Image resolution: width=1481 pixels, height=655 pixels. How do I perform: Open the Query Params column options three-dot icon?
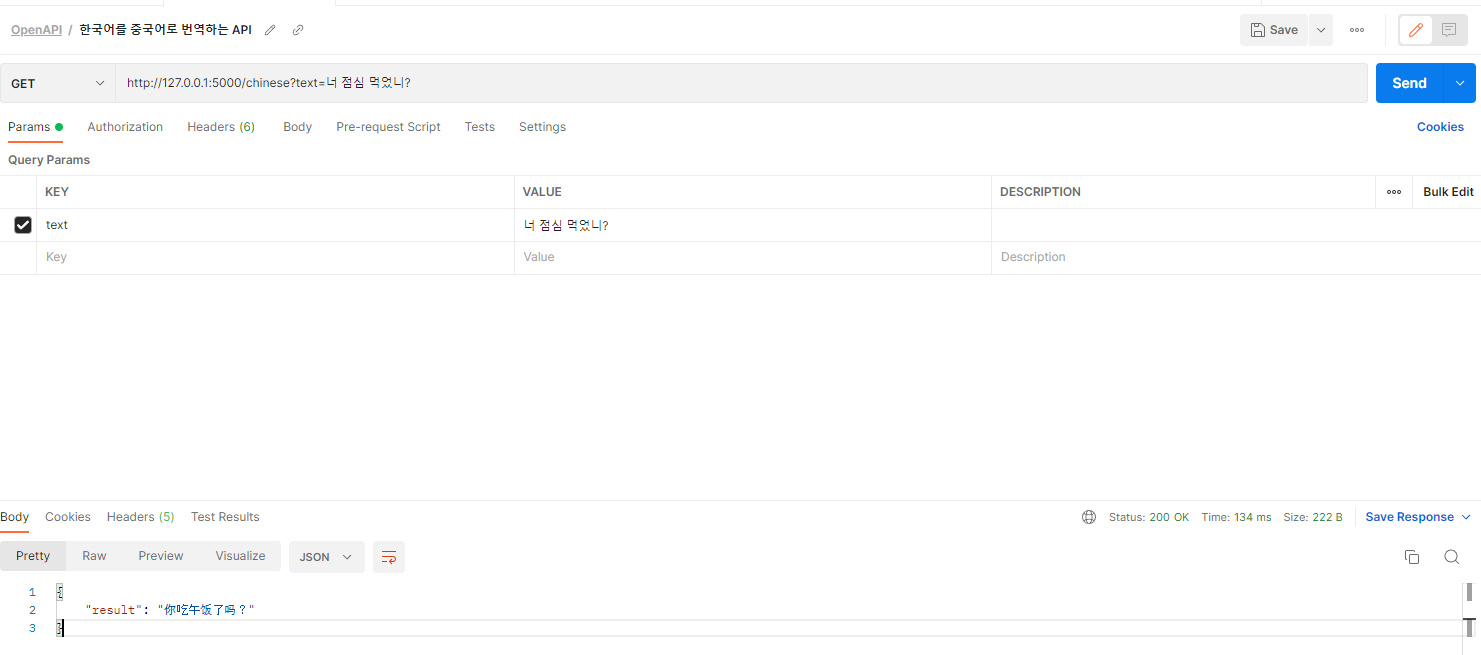click(1394, 192)
